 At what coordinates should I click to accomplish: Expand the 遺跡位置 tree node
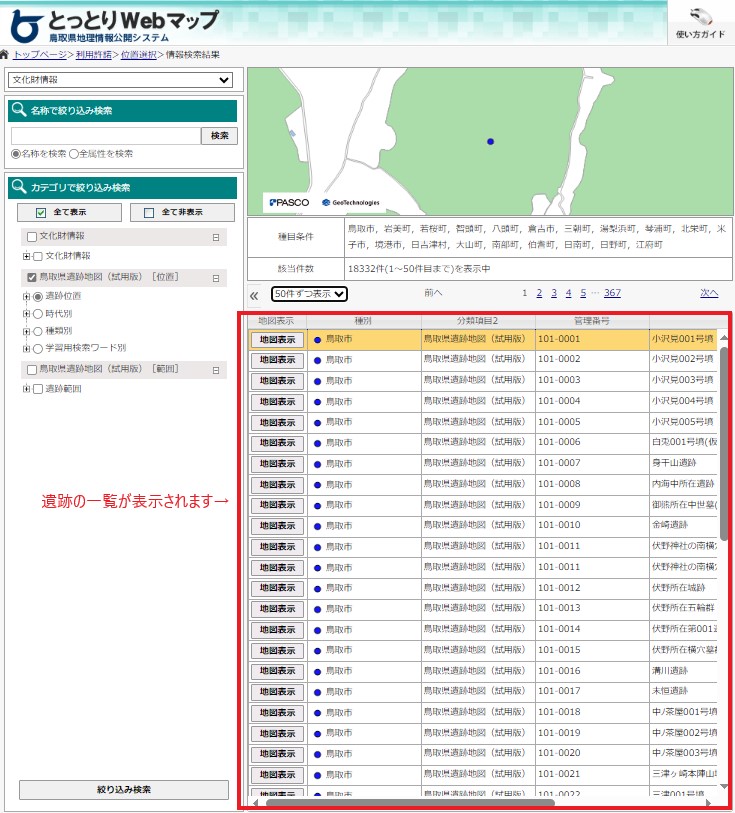tap(26, 297)
